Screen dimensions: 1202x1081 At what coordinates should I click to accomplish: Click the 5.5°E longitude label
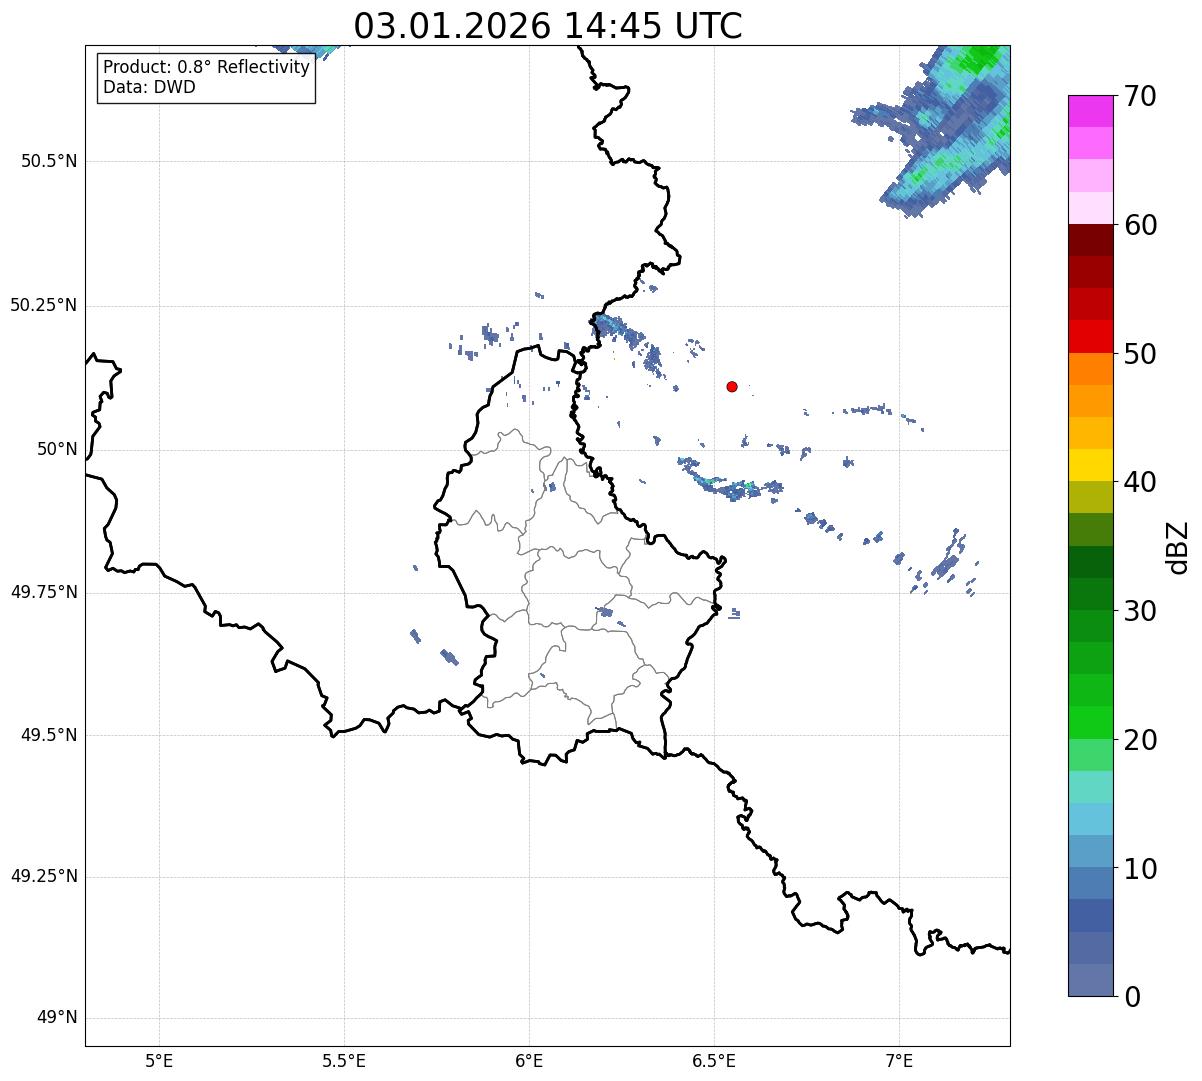[x=344, y=1060]
